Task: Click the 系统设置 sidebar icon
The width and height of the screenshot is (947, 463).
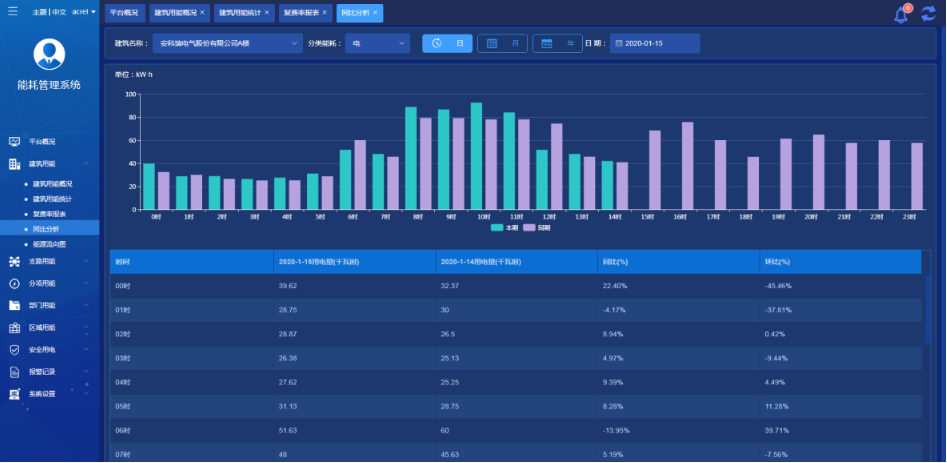Action: tap(14, 394)
